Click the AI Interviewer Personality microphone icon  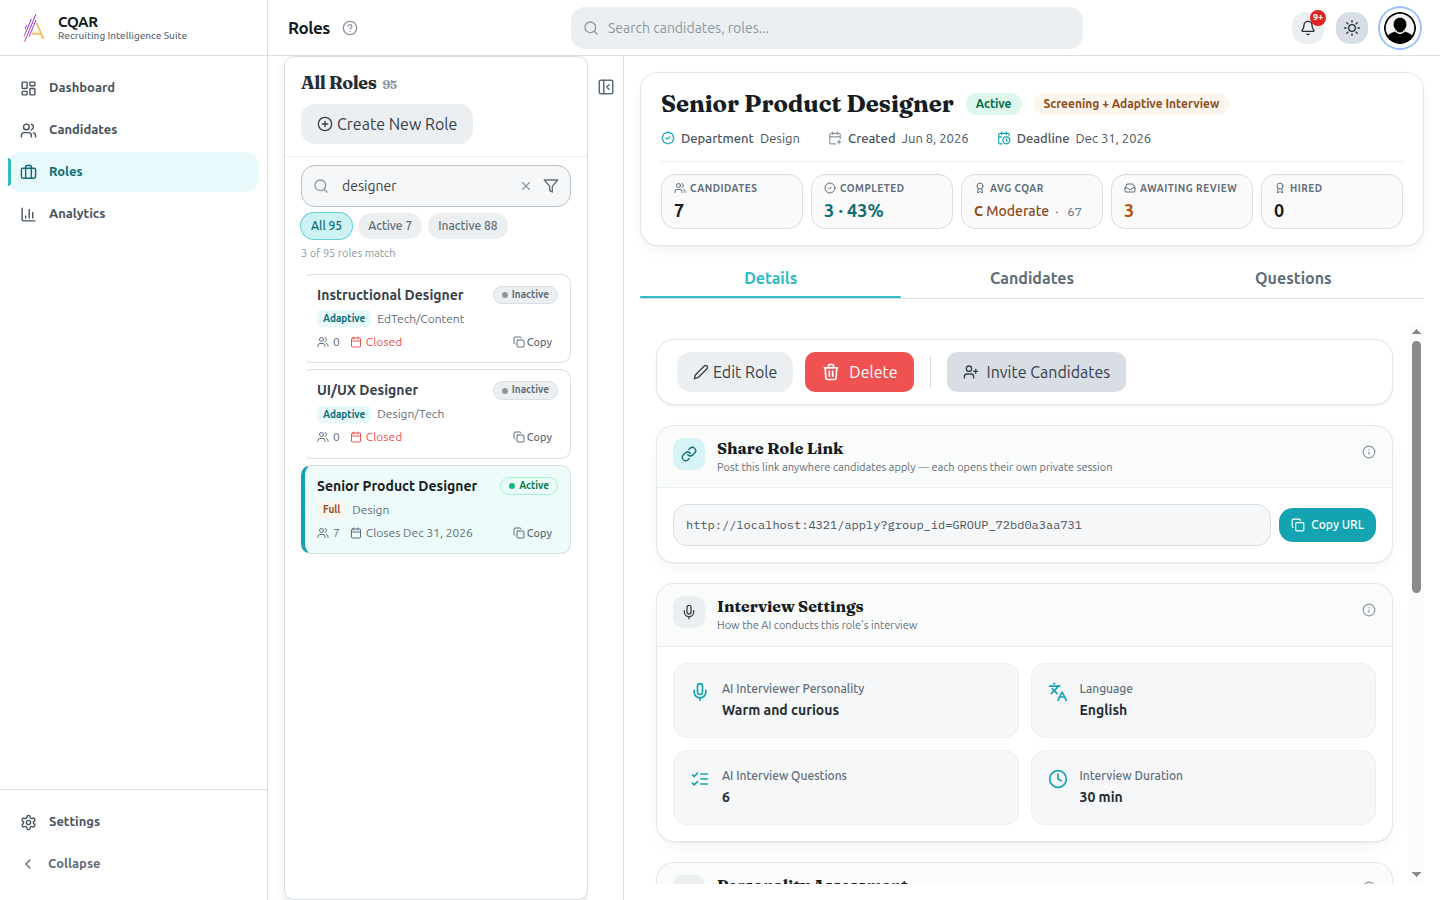pyautogui.click(x=700, y=692)
